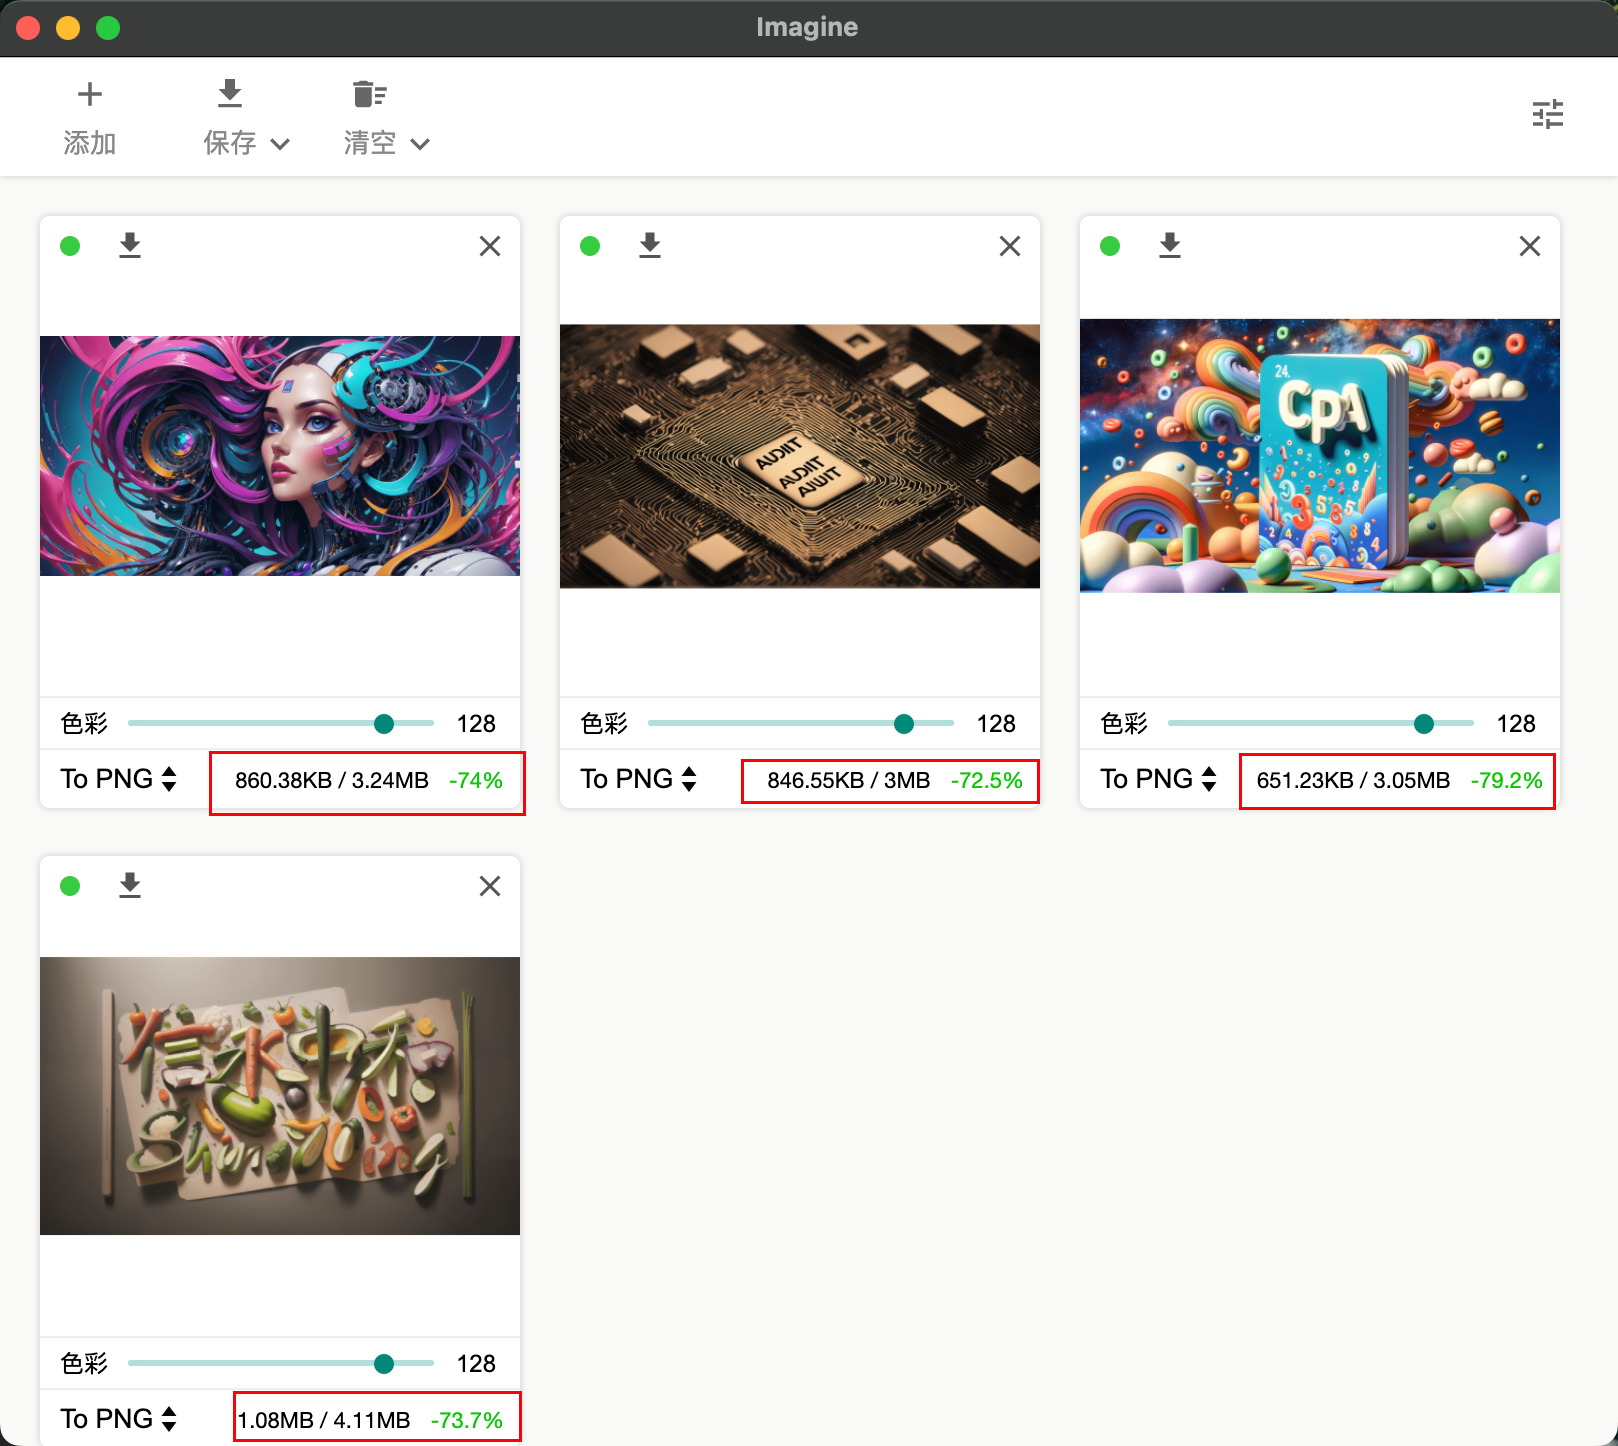Change the To PNG format for the circuit board image

point(639,779)
